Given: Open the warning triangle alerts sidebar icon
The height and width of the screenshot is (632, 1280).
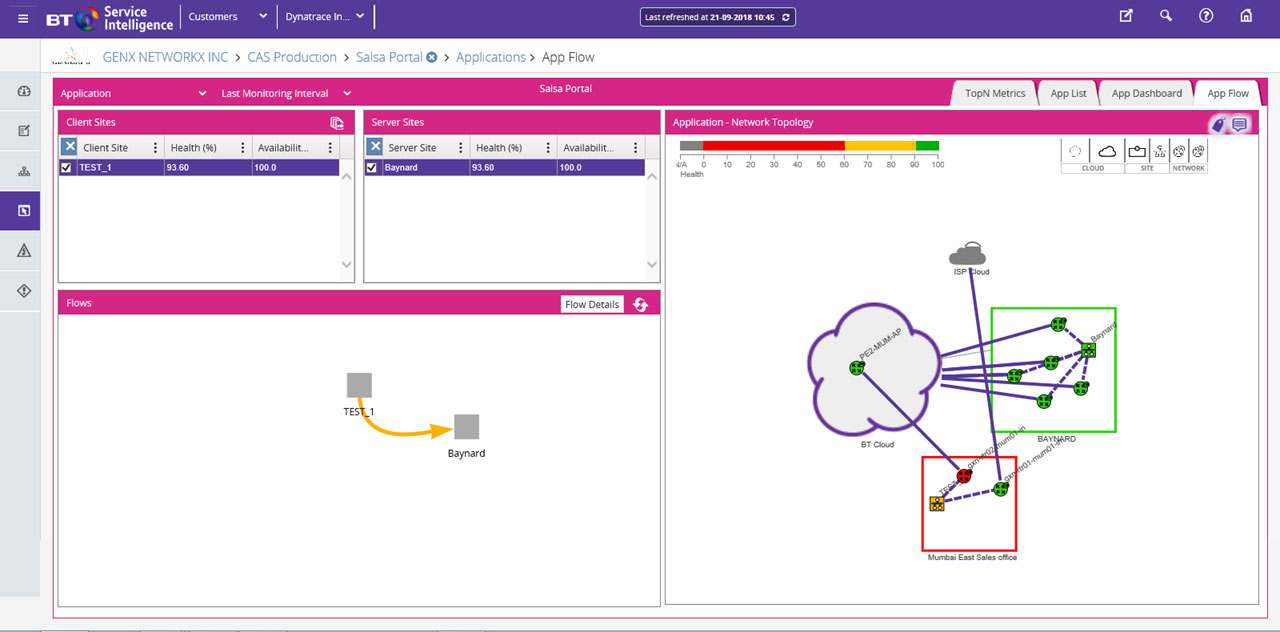Looking at the screenshot, I should (24, 251).
